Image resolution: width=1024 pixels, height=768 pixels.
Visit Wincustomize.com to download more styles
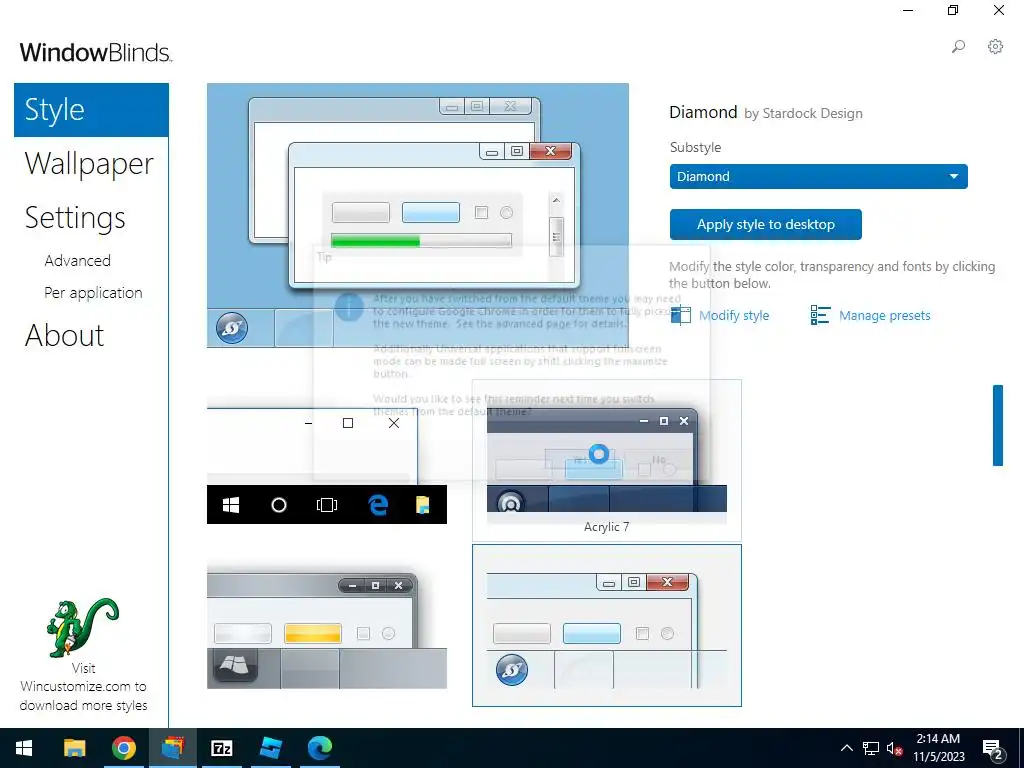point(84,686)
